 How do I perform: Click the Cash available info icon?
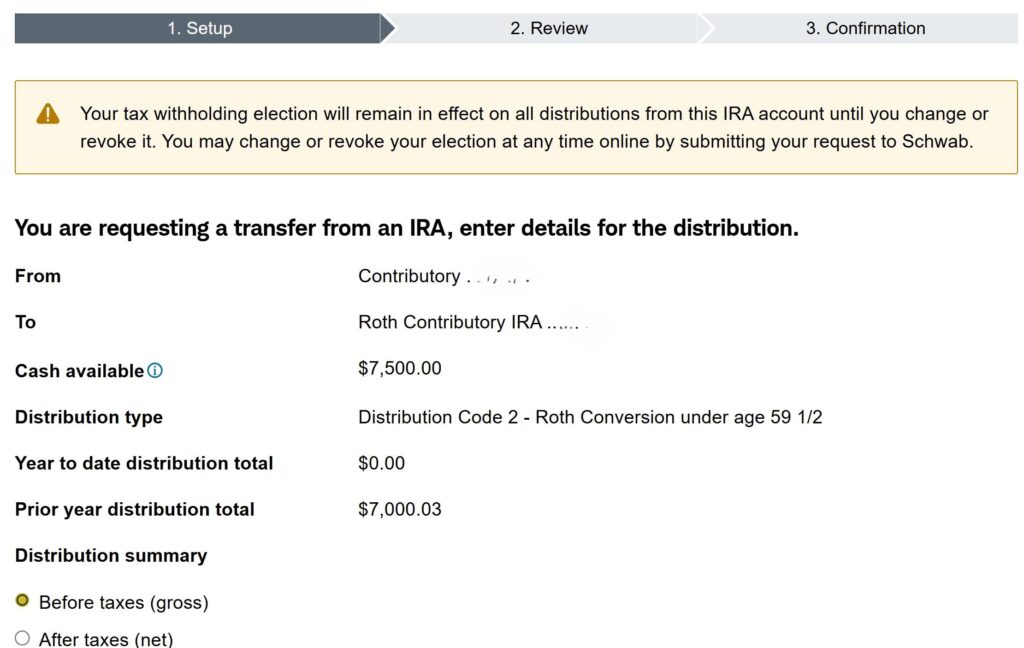tap(155, 371)
